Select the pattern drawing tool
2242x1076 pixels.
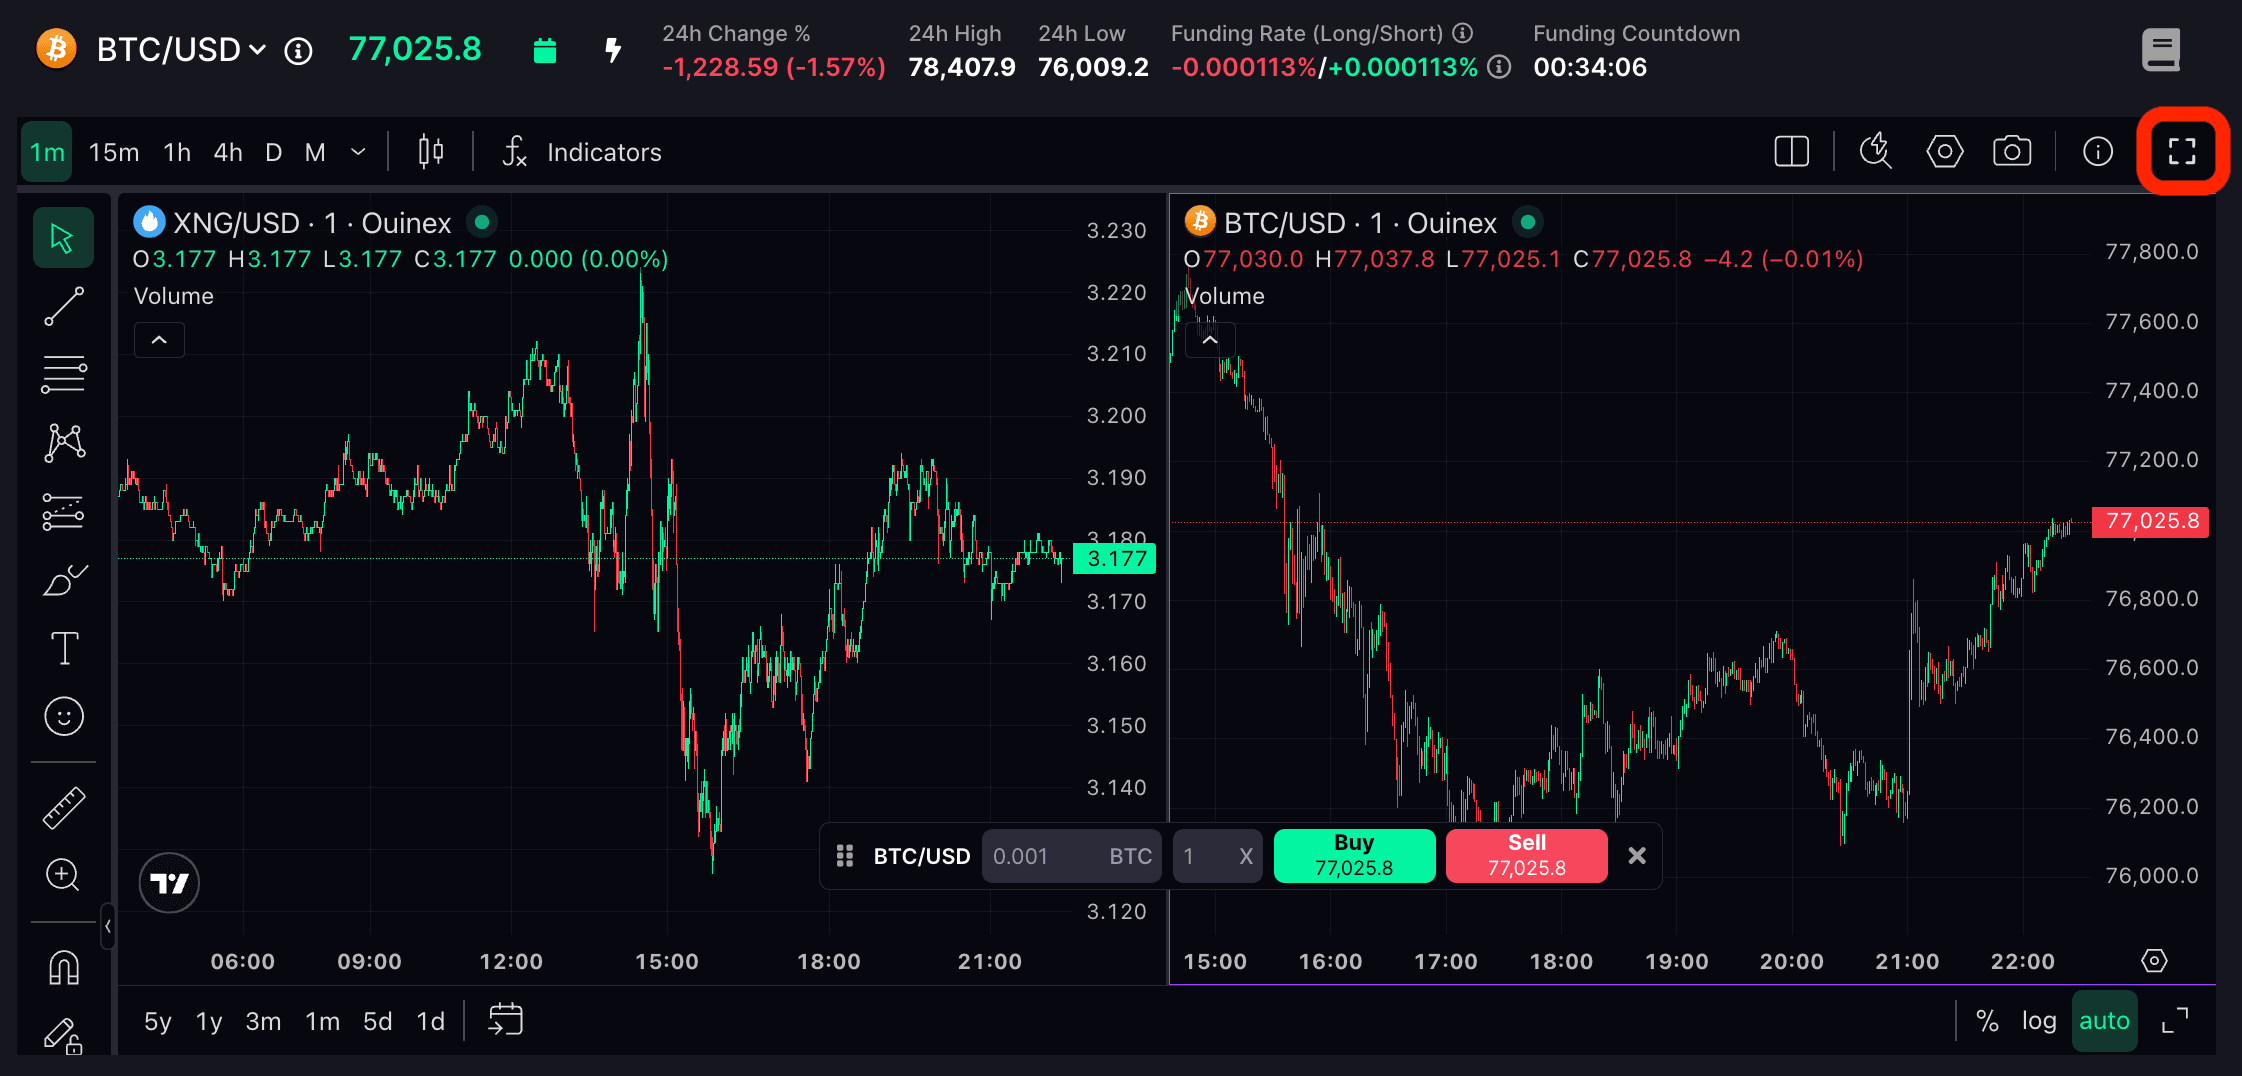coord(63,443)
